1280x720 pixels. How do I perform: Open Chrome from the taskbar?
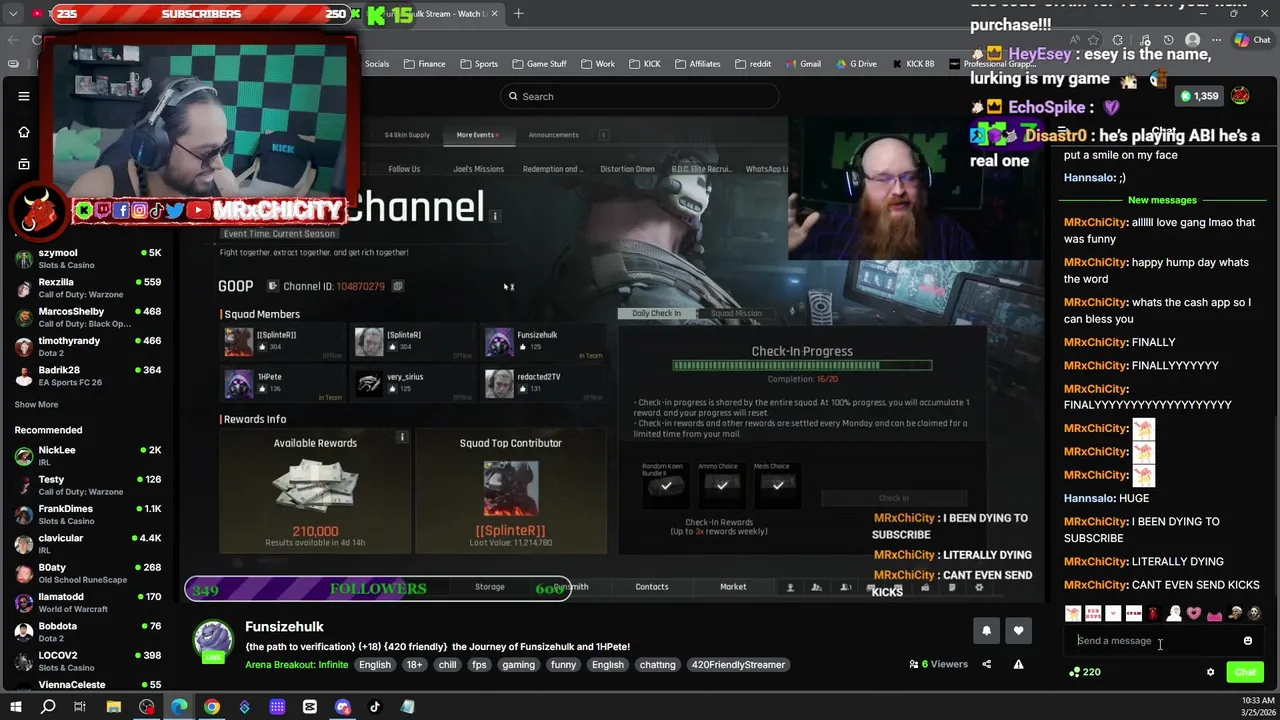212,707
